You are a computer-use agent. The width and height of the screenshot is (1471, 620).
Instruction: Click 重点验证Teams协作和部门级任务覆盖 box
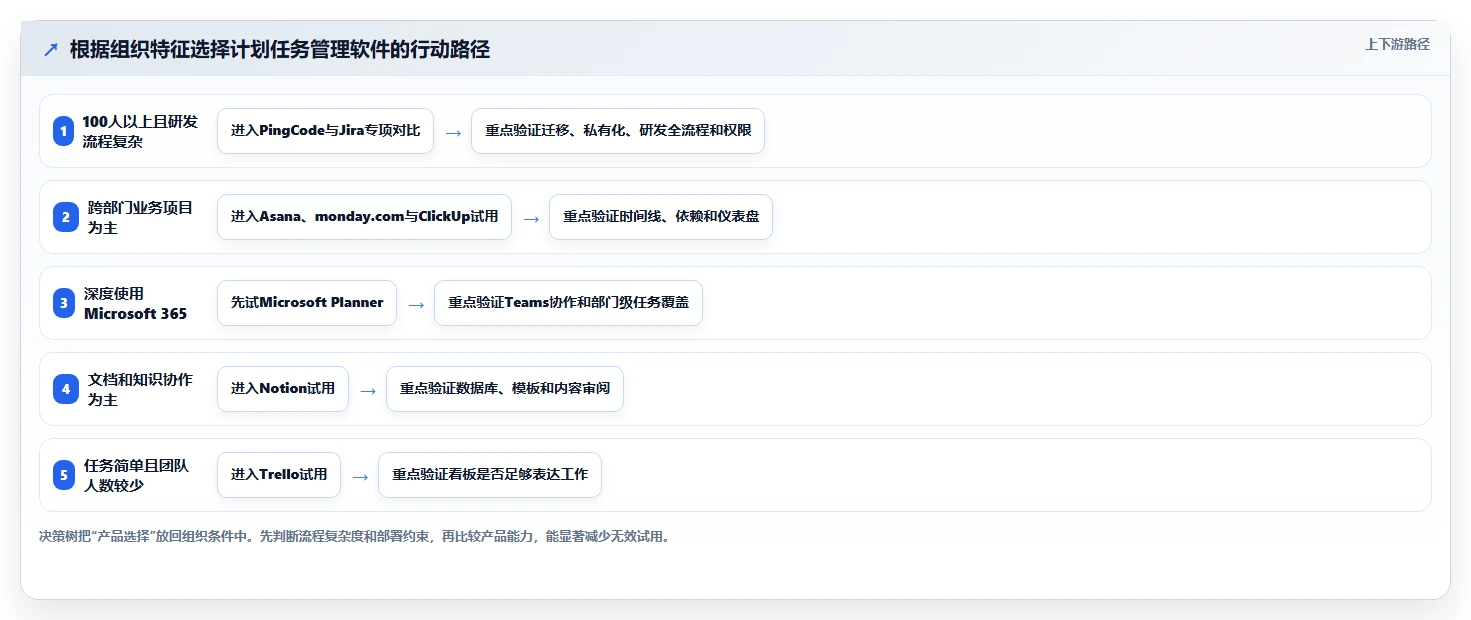pyautogui.click(x=568, y=303)
